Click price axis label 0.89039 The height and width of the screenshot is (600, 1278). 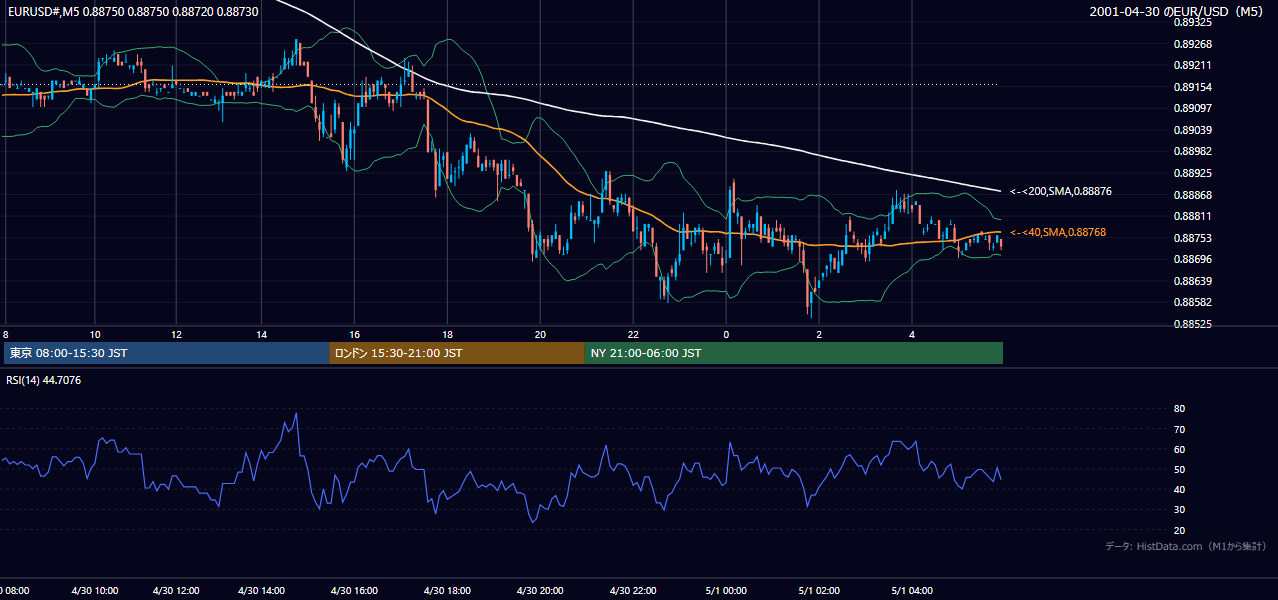(x=1192, y=130)
